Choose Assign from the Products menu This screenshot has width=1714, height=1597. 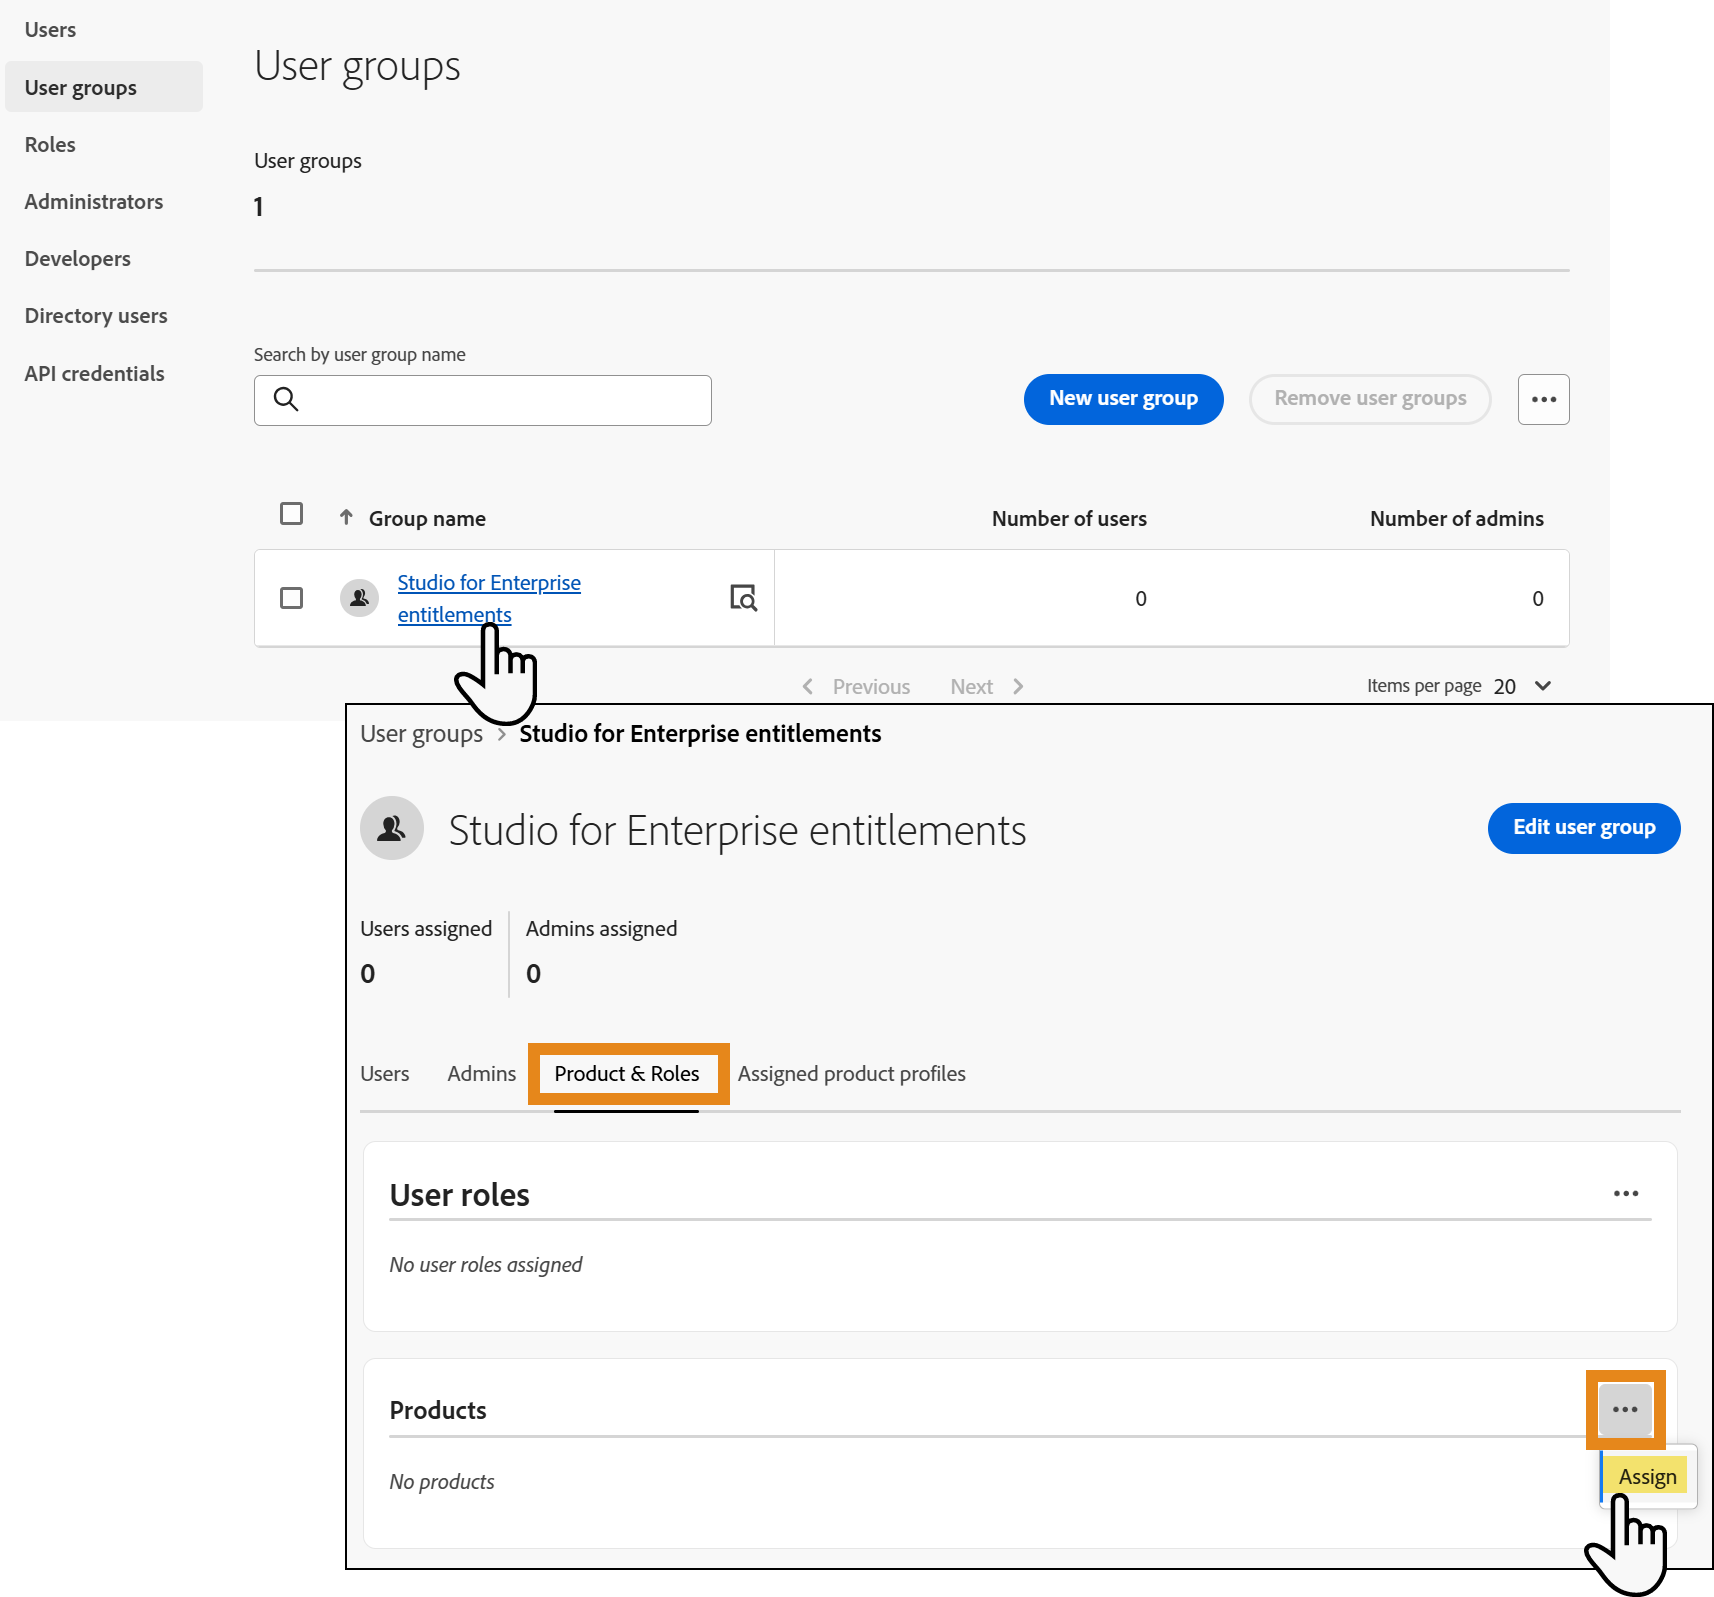[1647, 1477]
